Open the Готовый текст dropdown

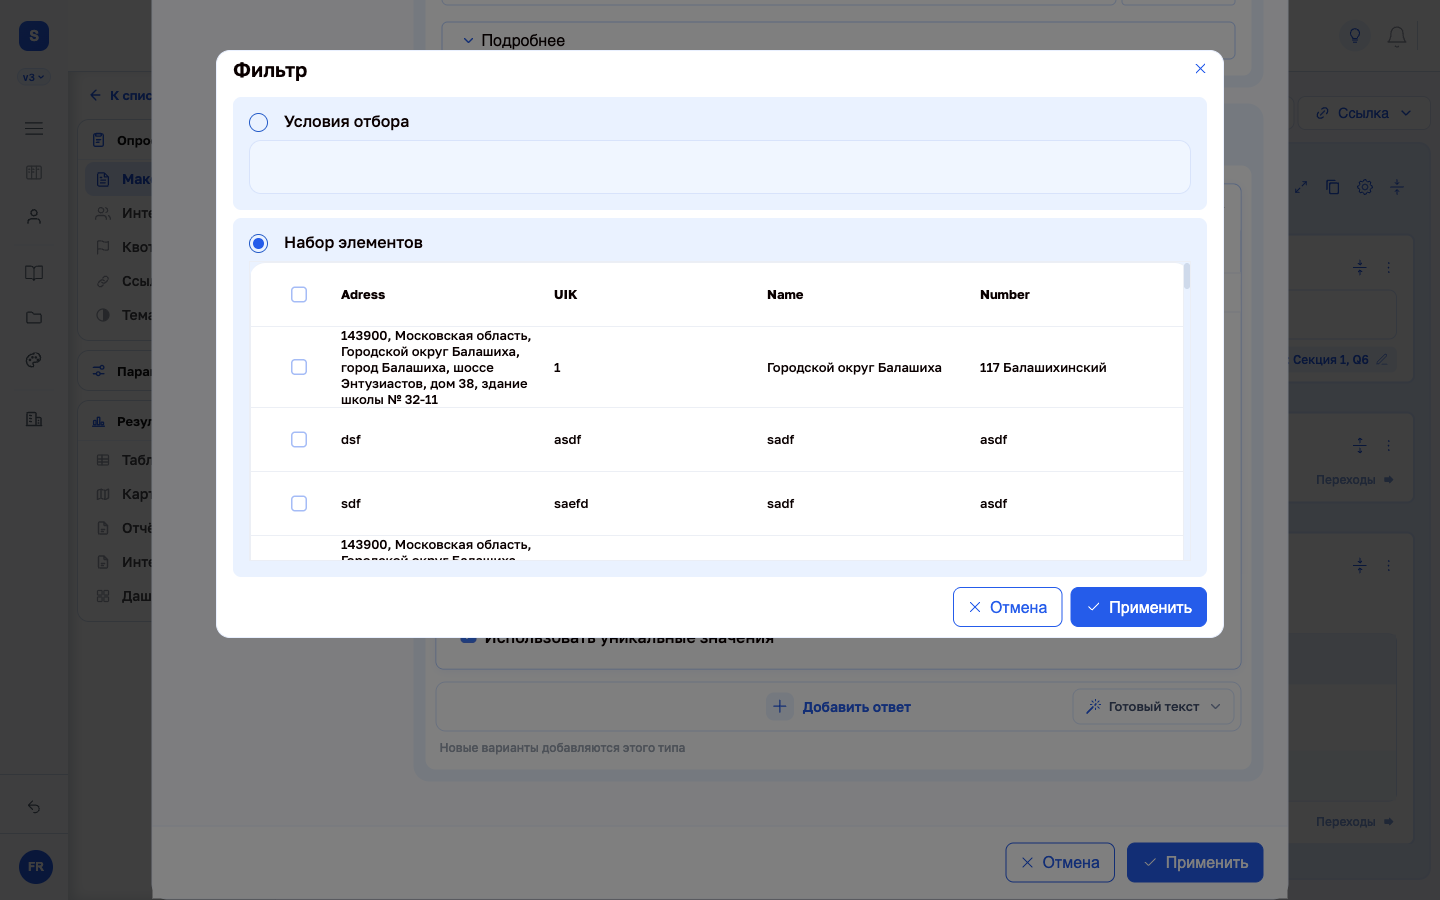(x=1153, y=706)
